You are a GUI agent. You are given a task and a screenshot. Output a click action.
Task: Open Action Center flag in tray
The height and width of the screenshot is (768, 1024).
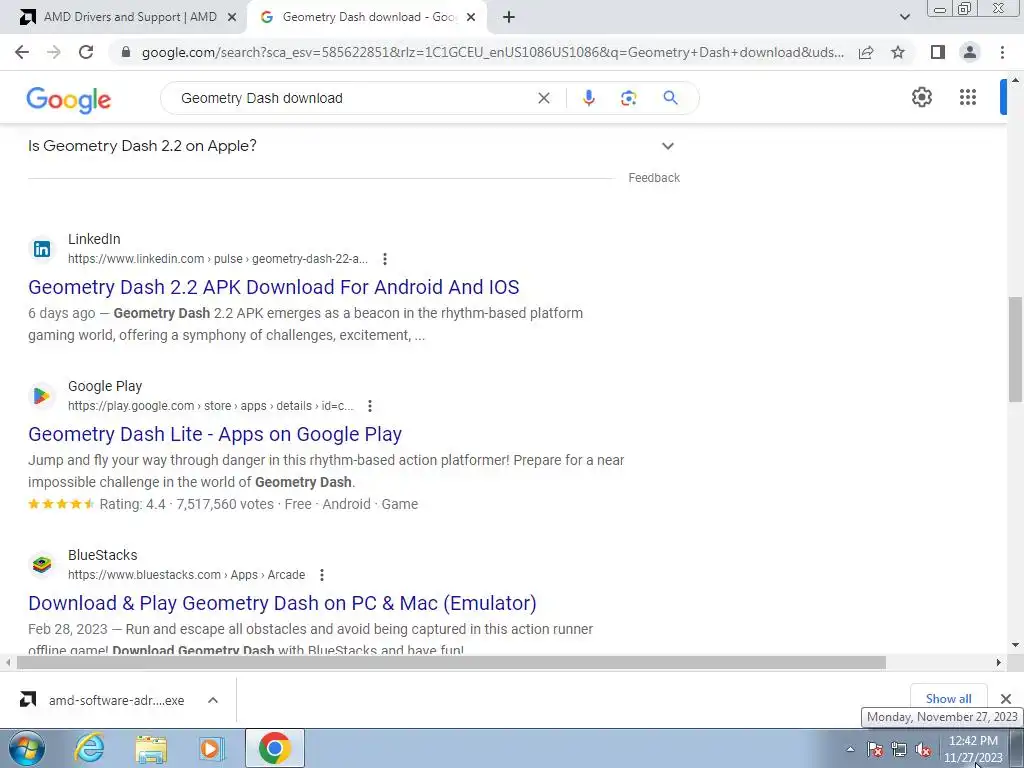click(875, 750)
